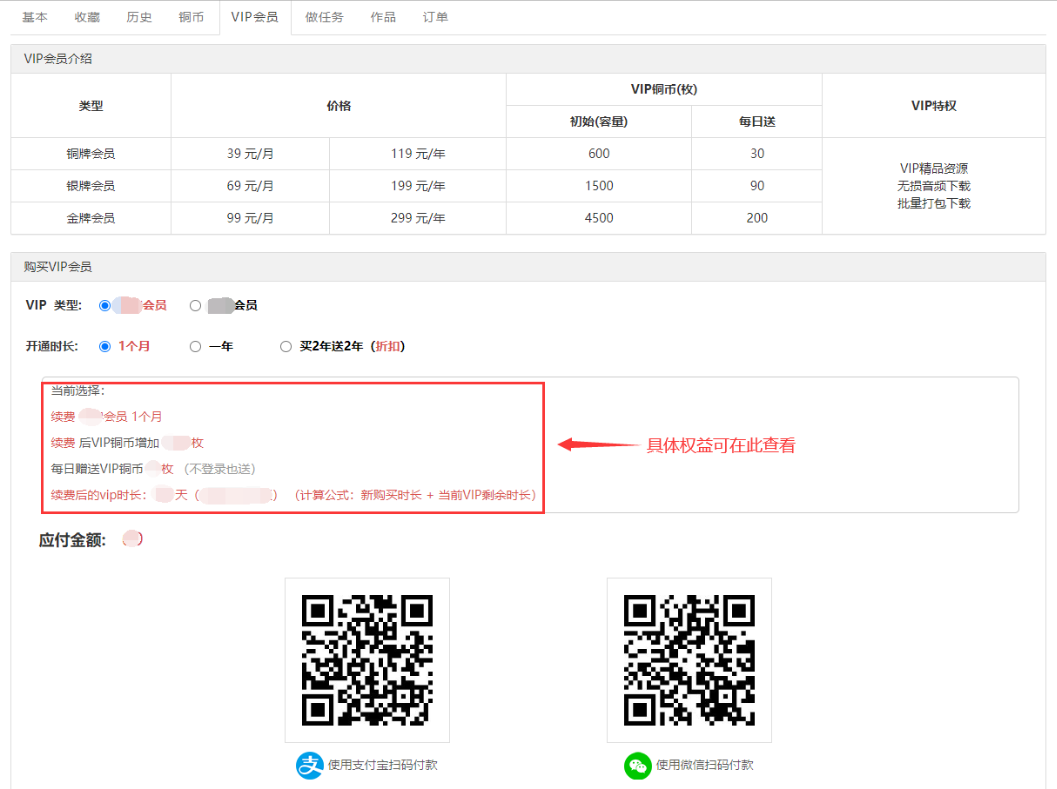The image size is (1057, 789).
Task: Click the VIP精品资源 privilege text
Action: coord(934,169)
